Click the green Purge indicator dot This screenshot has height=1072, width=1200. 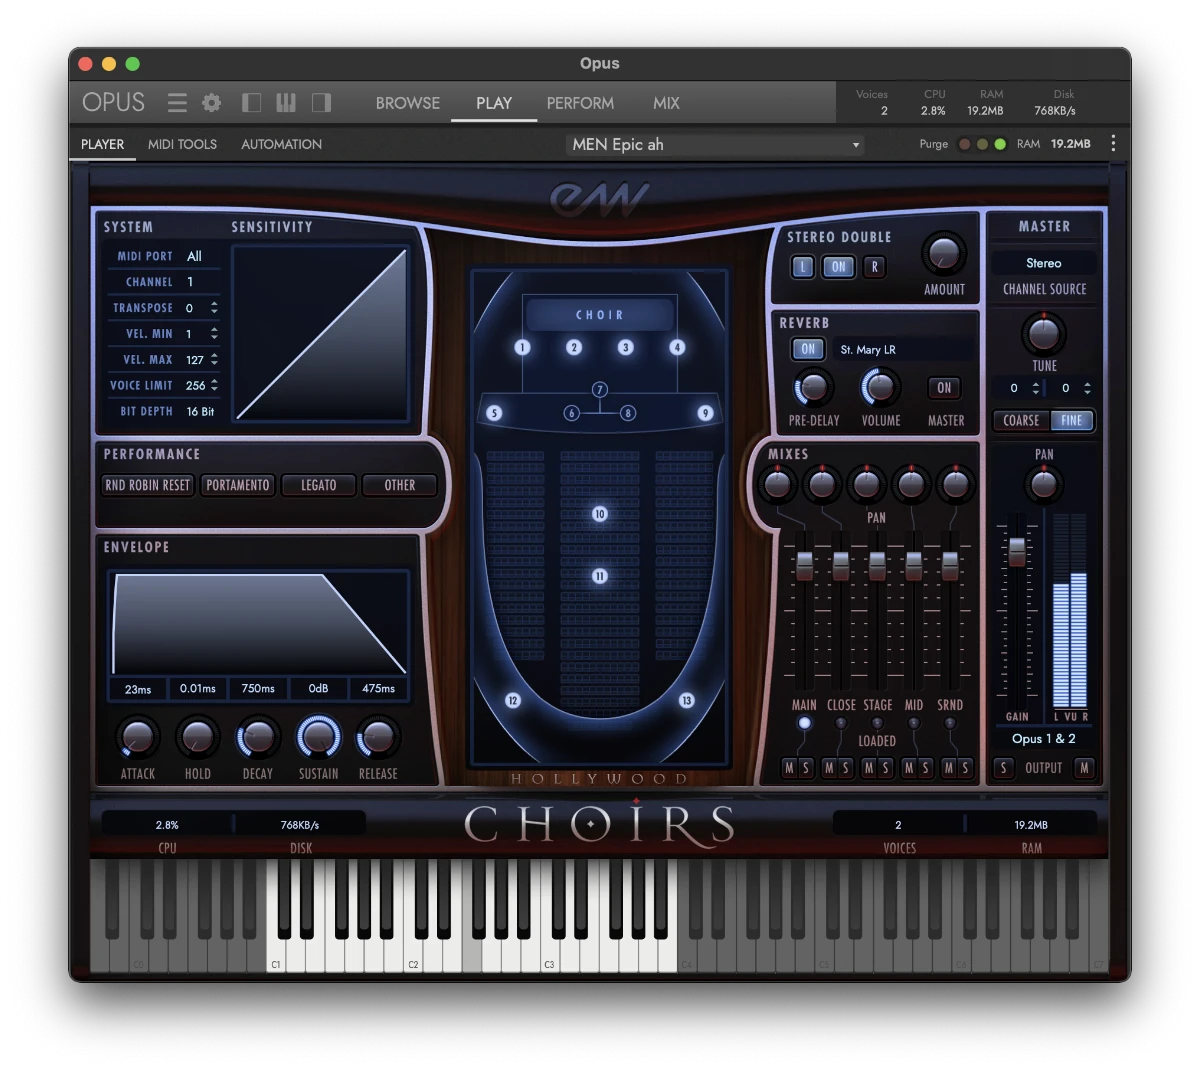pos(998,143)
